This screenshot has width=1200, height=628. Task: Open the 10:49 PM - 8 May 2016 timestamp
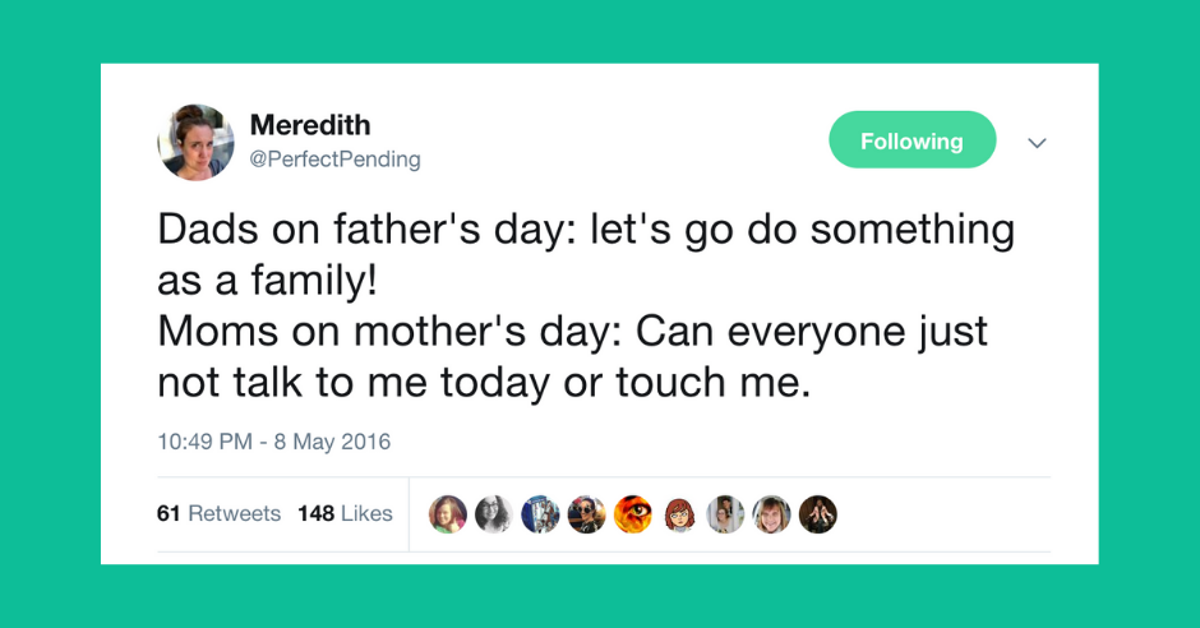pyautogui.click(x=274, y=441)
